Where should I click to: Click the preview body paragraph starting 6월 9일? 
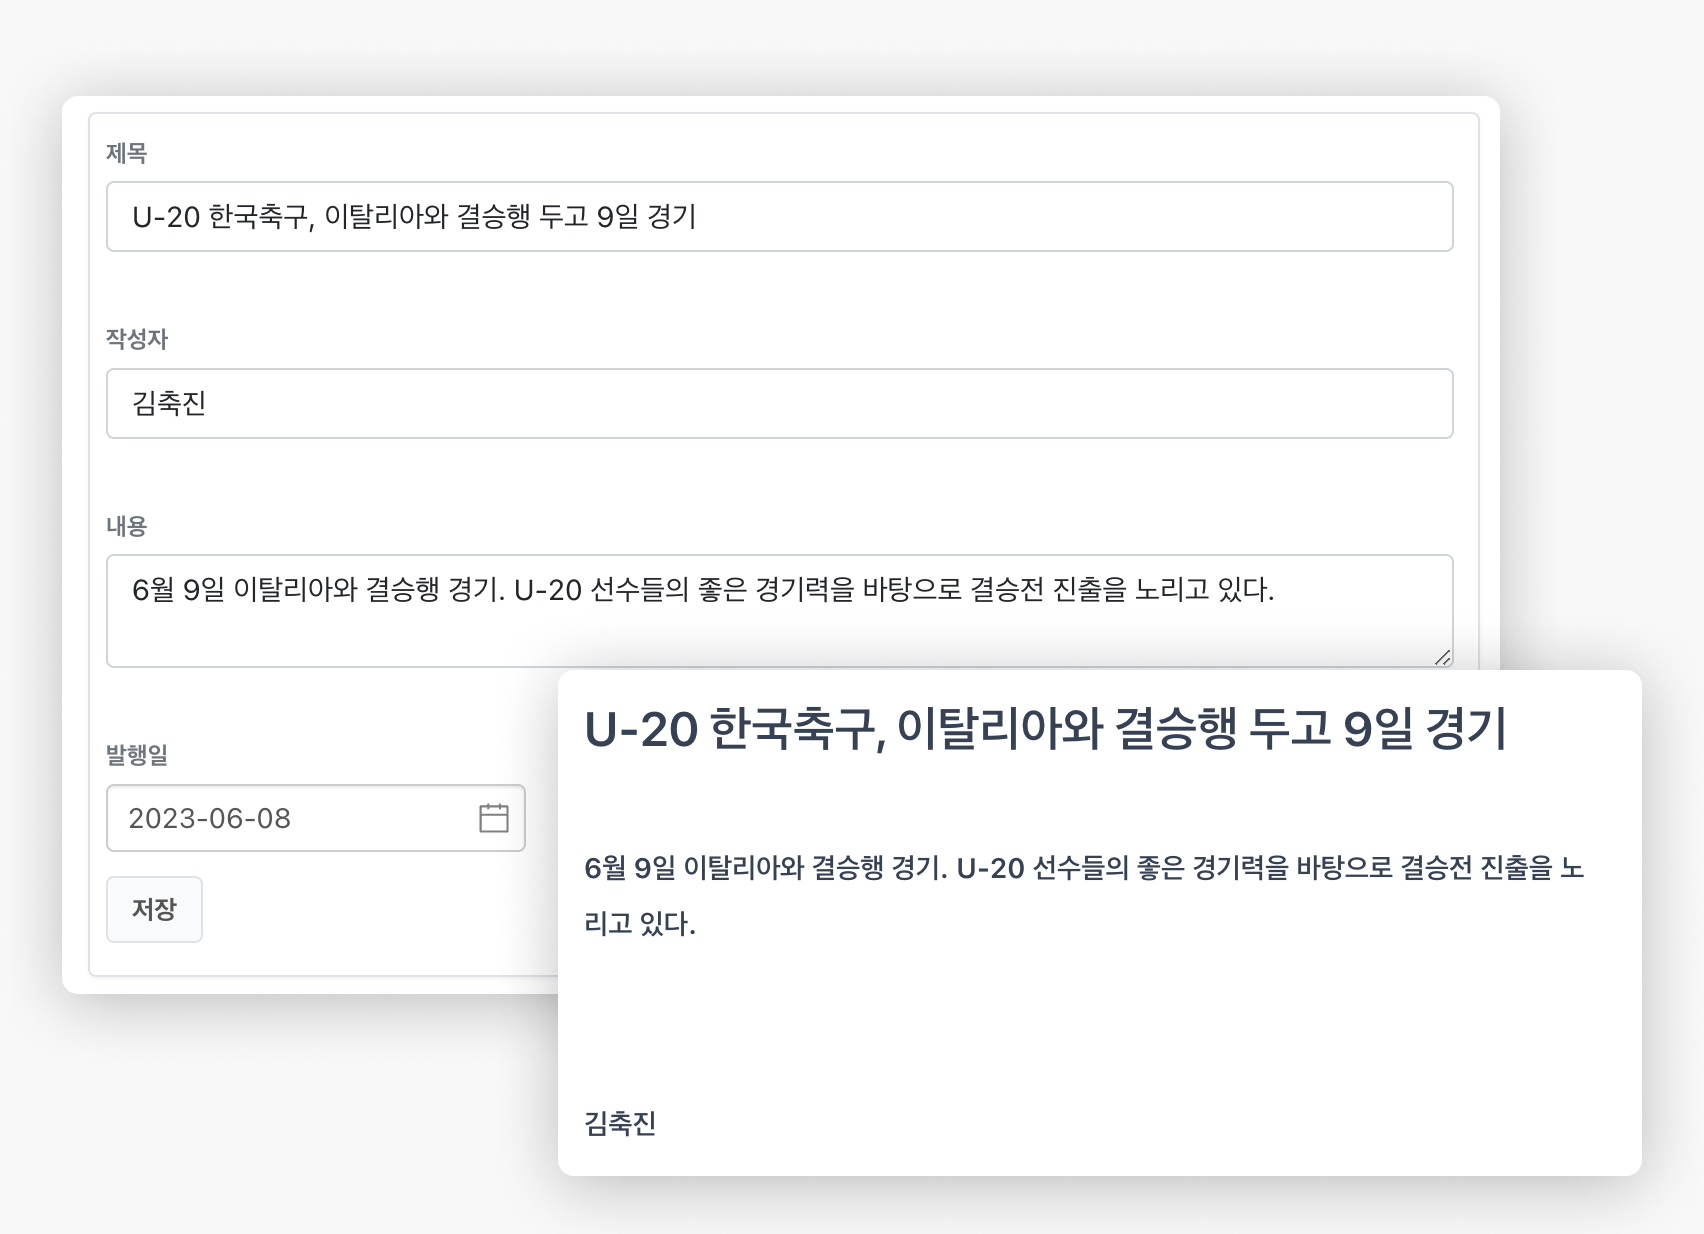click(1084, 895)
